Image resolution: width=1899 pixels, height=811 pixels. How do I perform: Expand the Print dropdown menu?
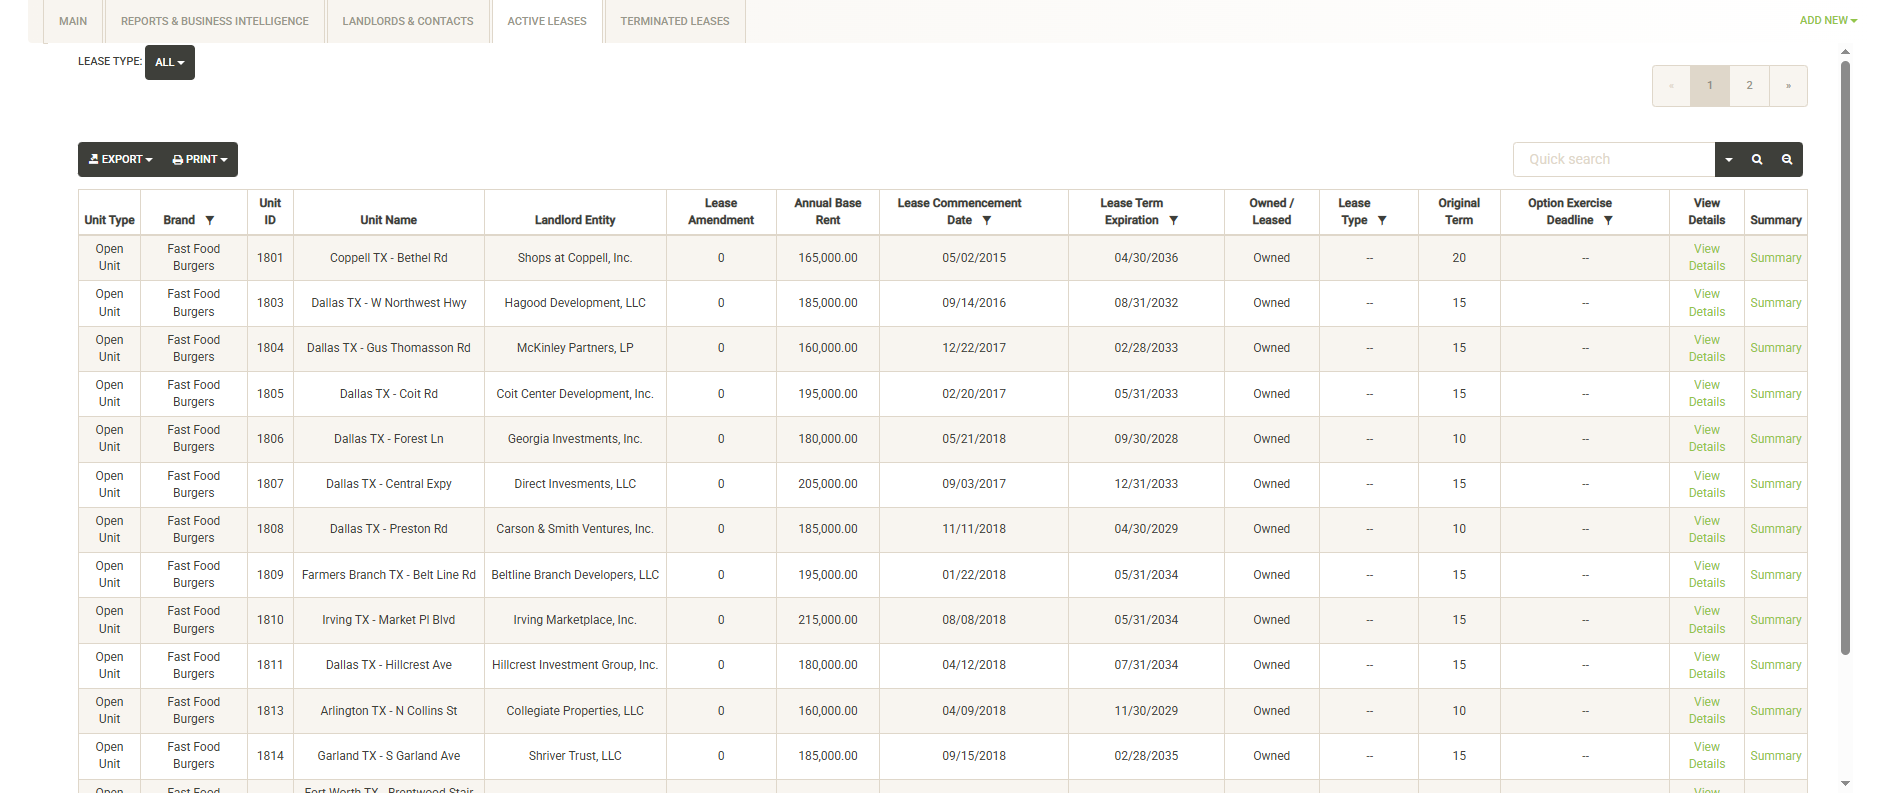point(200,160)
